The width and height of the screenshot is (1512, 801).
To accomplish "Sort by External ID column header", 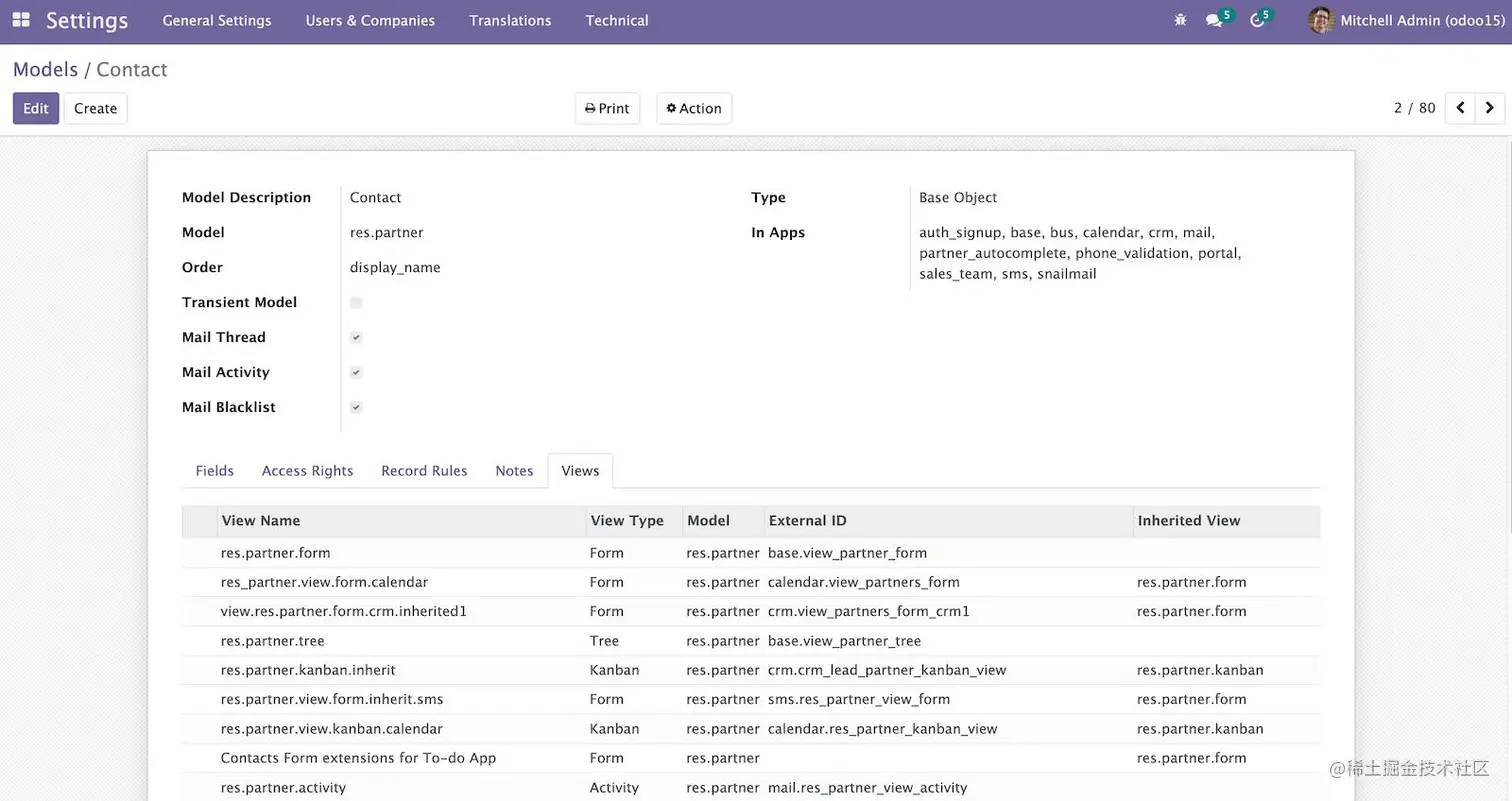I will 949,521.
